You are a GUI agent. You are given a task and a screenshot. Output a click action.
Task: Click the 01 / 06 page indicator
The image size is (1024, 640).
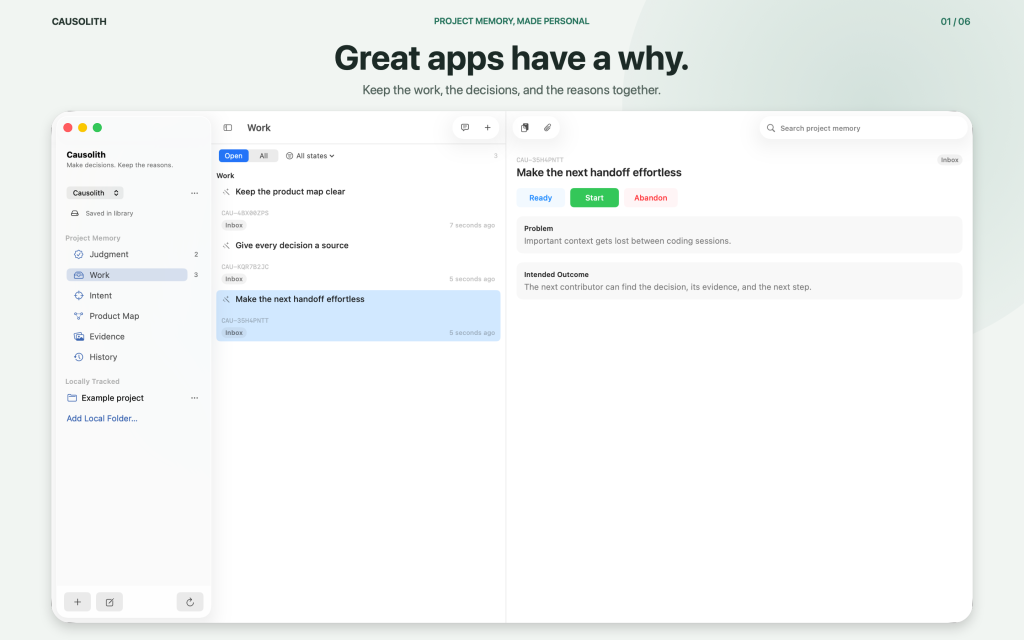[x=955, y=22]
